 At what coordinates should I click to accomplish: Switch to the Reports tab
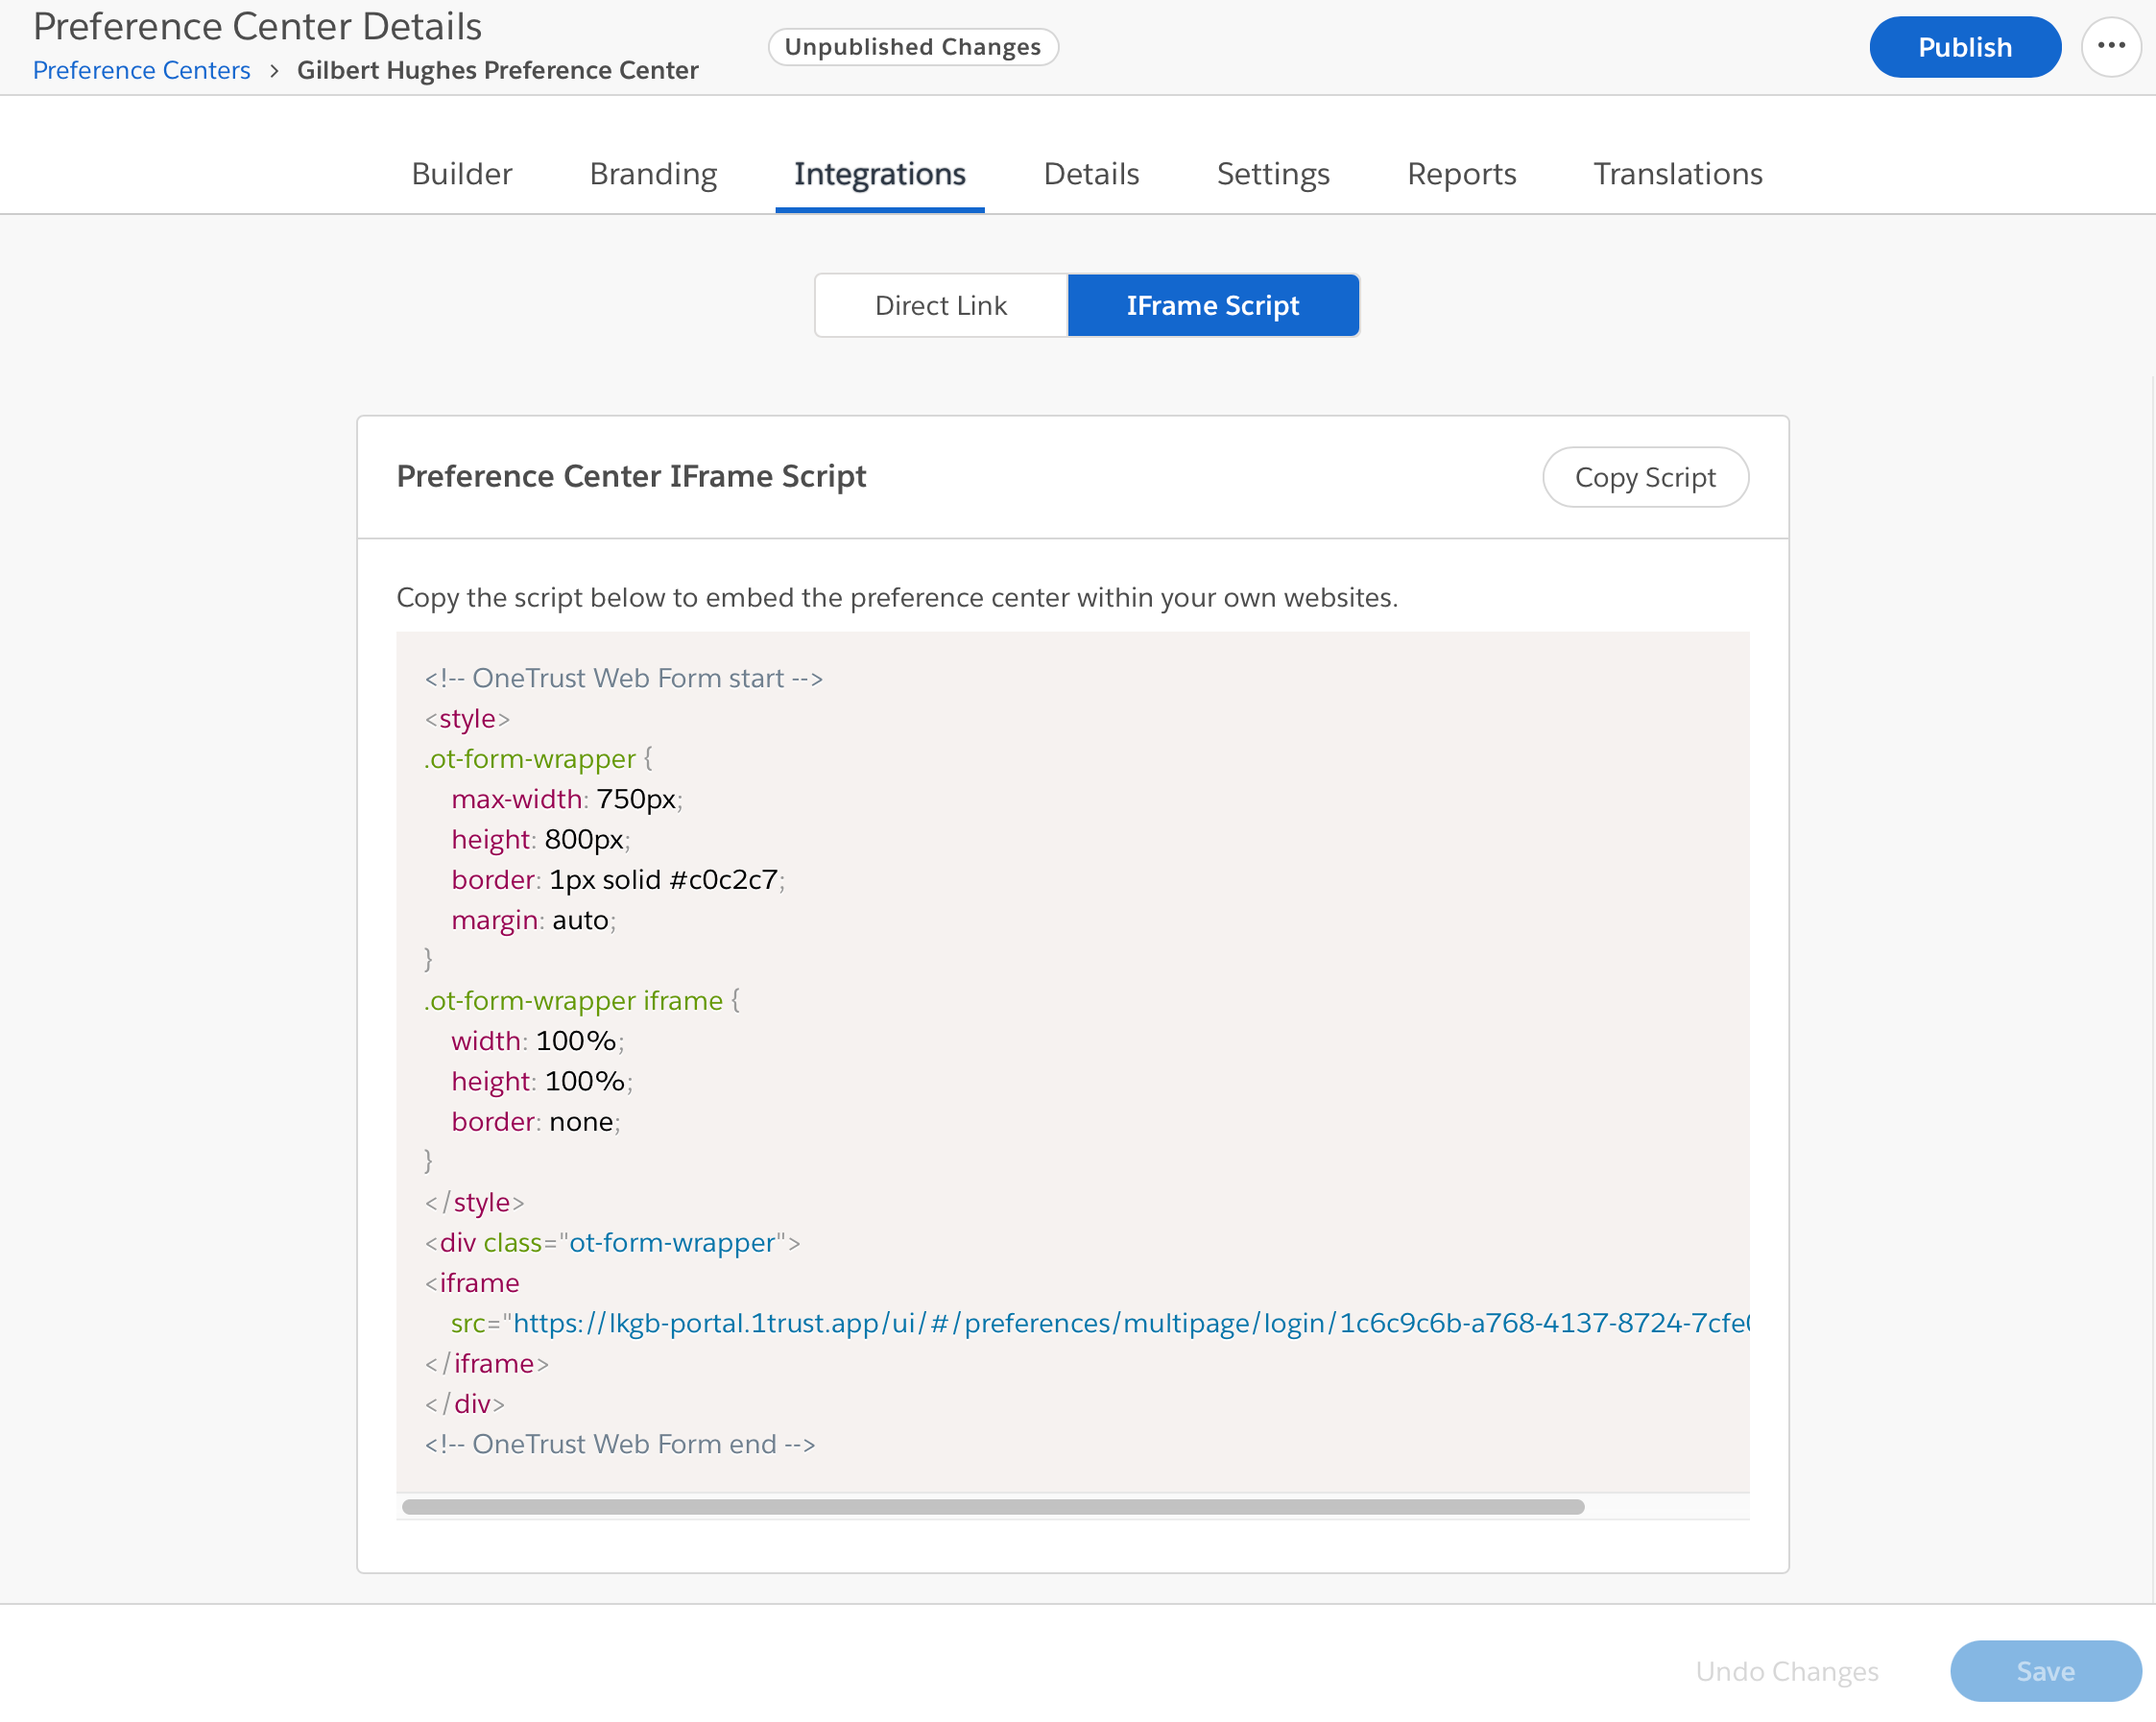click(x=1461, y=173)
